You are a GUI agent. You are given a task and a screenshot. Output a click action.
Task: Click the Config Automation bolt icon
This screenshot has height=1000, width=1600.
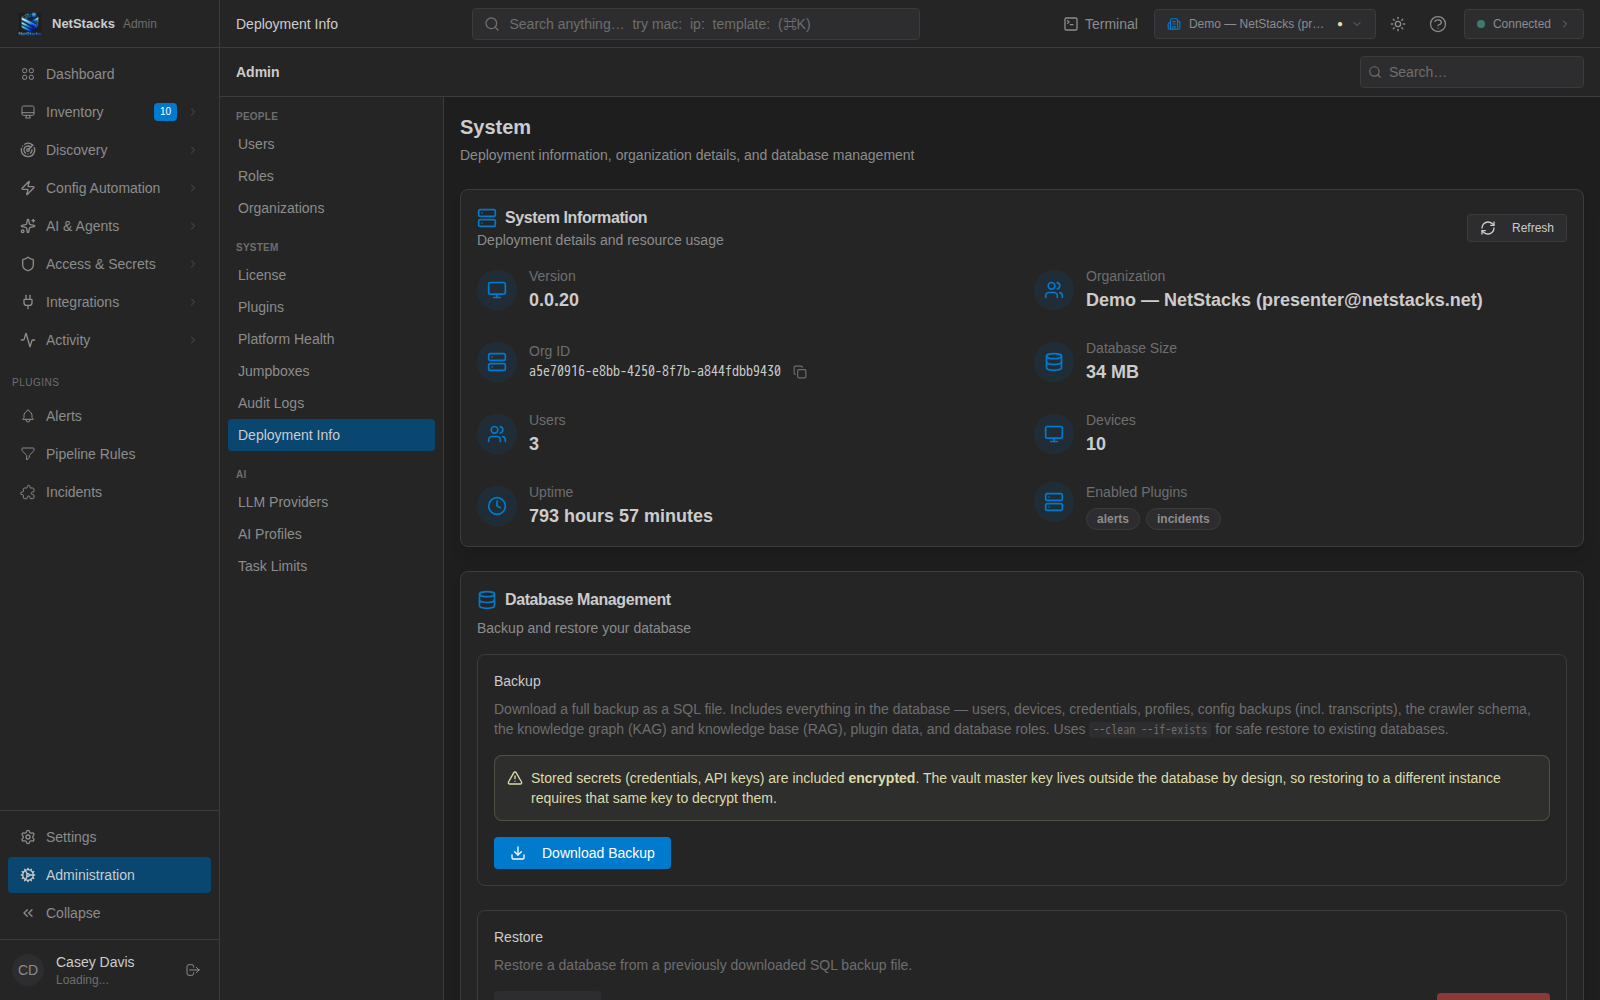pos(28,188)
